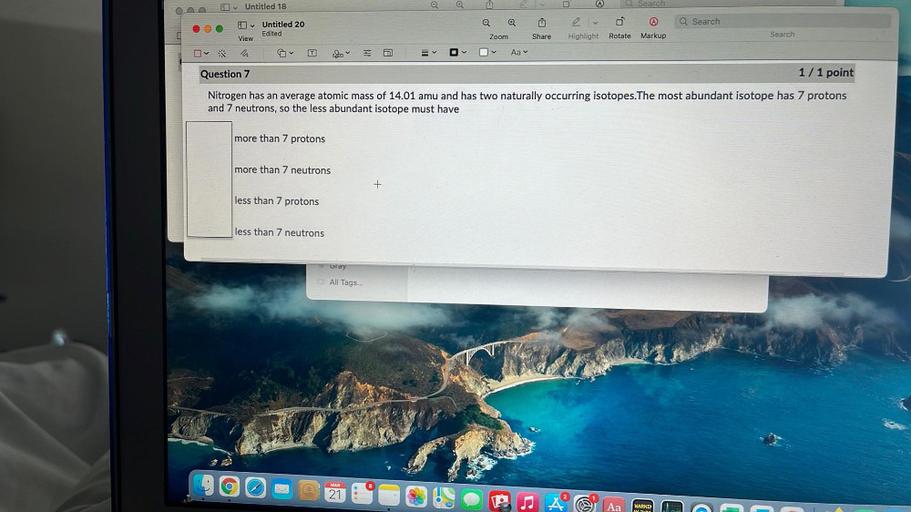This screenshot has width=911, height=512.
Task: Click the Share icon in Untitled 18 window
Action: pyautogui.click(x=489, y=5)
